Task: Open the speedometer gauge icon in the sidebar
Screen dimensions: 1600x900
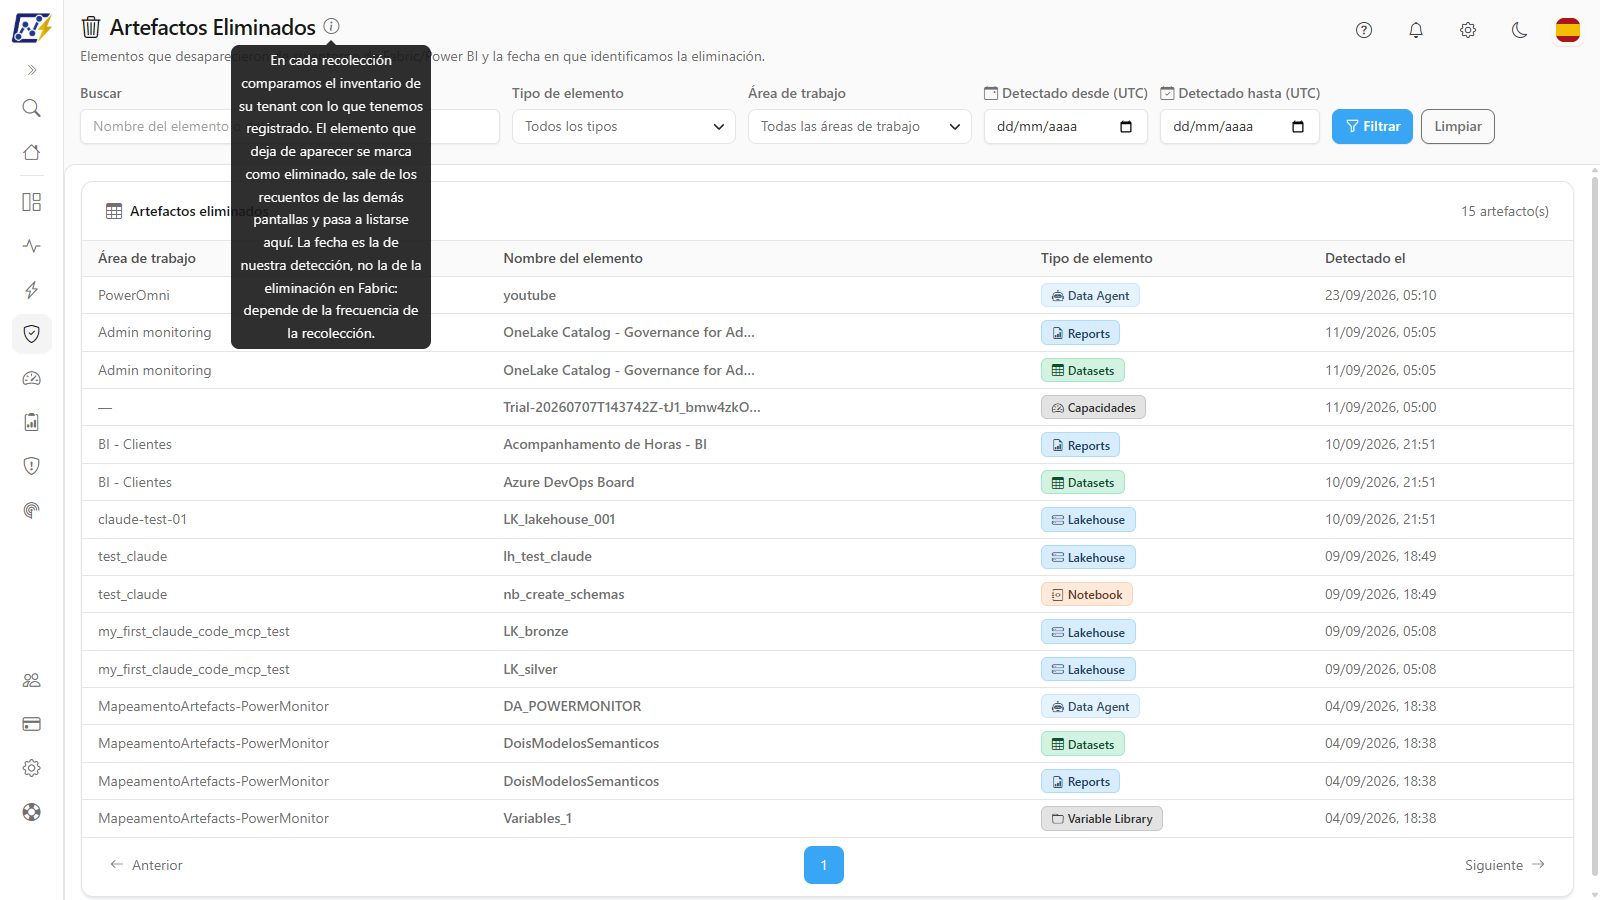Action: tap(32, 378)
